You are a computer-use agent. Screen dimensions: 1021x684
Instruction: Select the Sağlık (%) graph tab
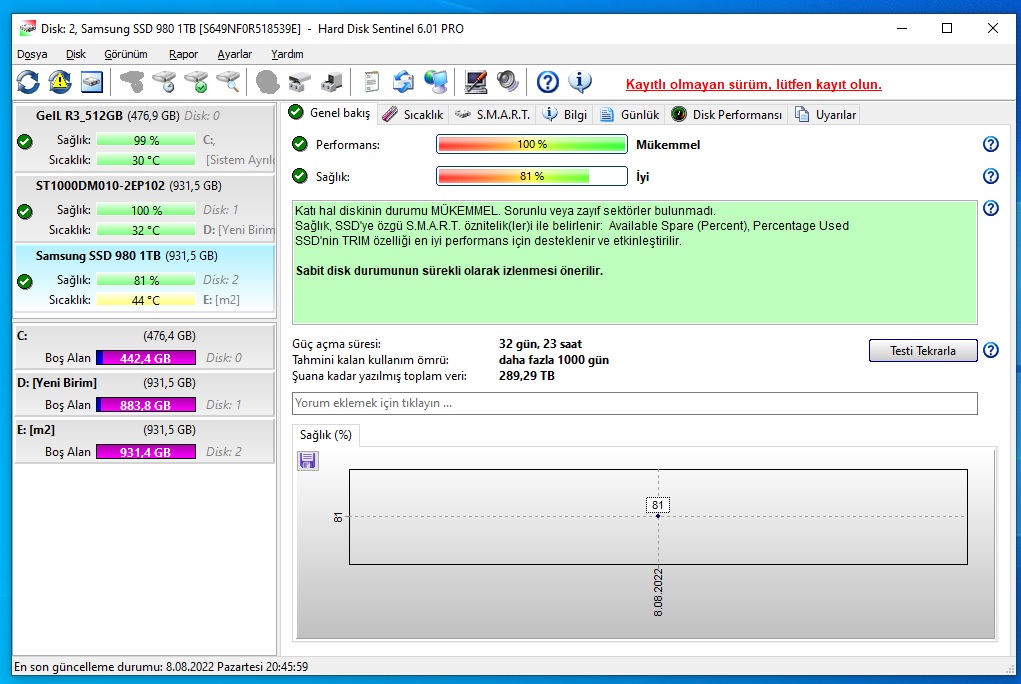click(x=326, y=435)
